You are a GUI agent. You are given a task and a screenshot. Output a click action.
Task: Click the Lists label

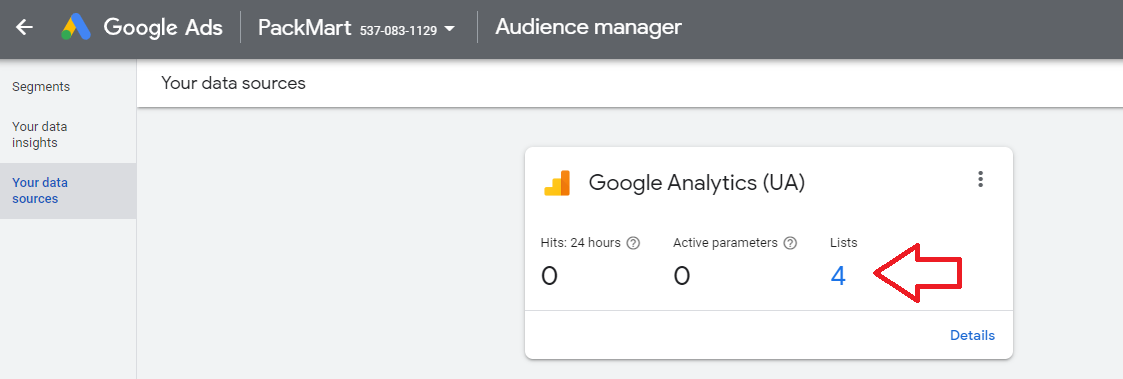click(x=844, y=243)
